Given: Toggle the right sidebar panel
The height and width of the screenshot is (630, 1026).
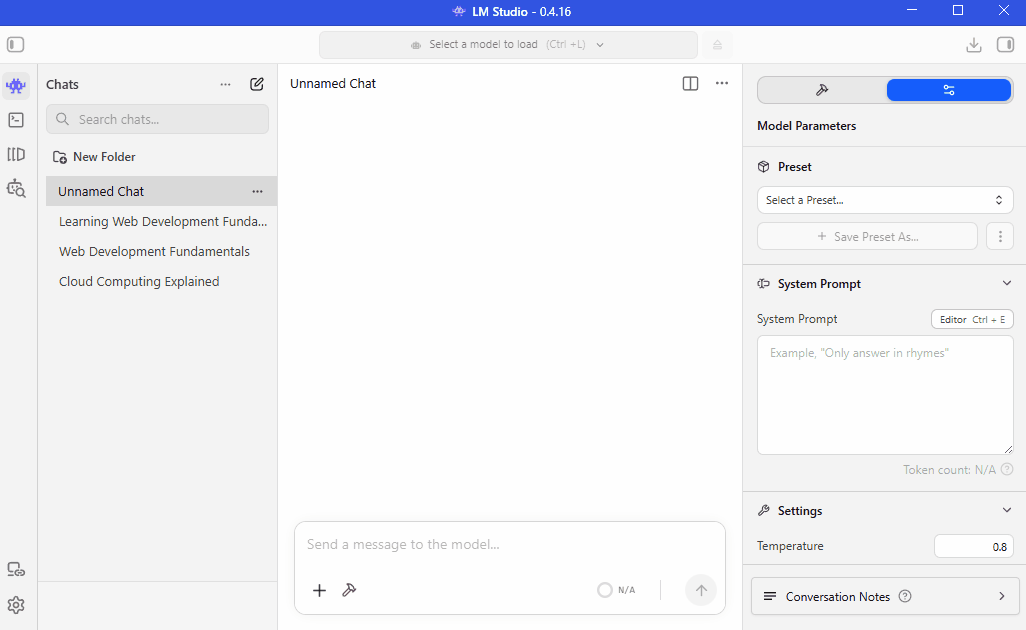Looking at the screenshot, I should (1005, 44).
